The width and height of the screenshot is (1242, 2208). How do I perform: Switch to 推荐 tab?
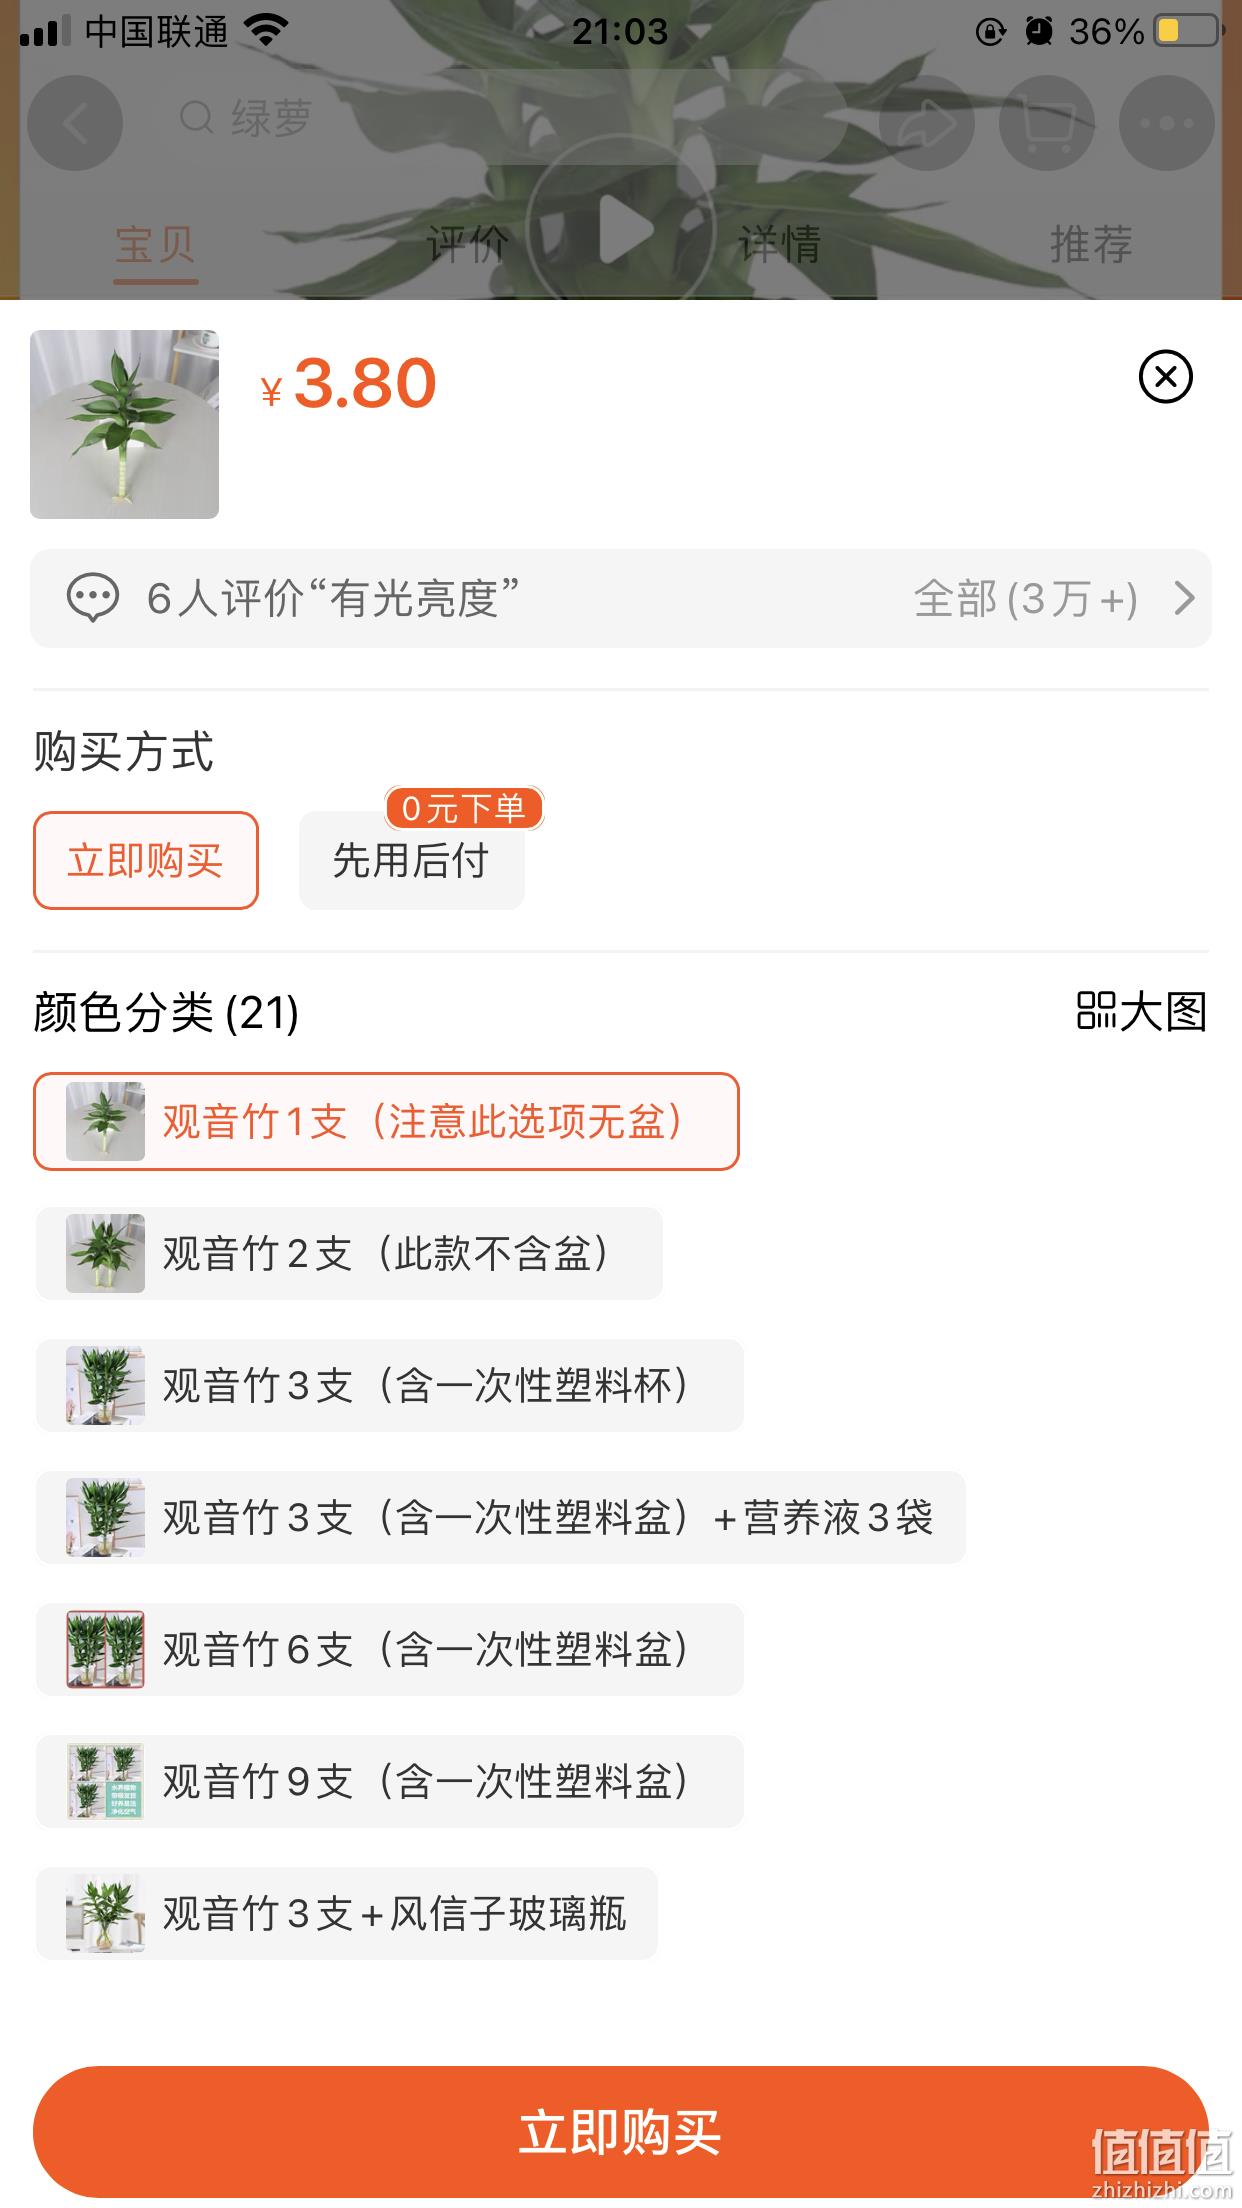click(x=1090, y=244)
